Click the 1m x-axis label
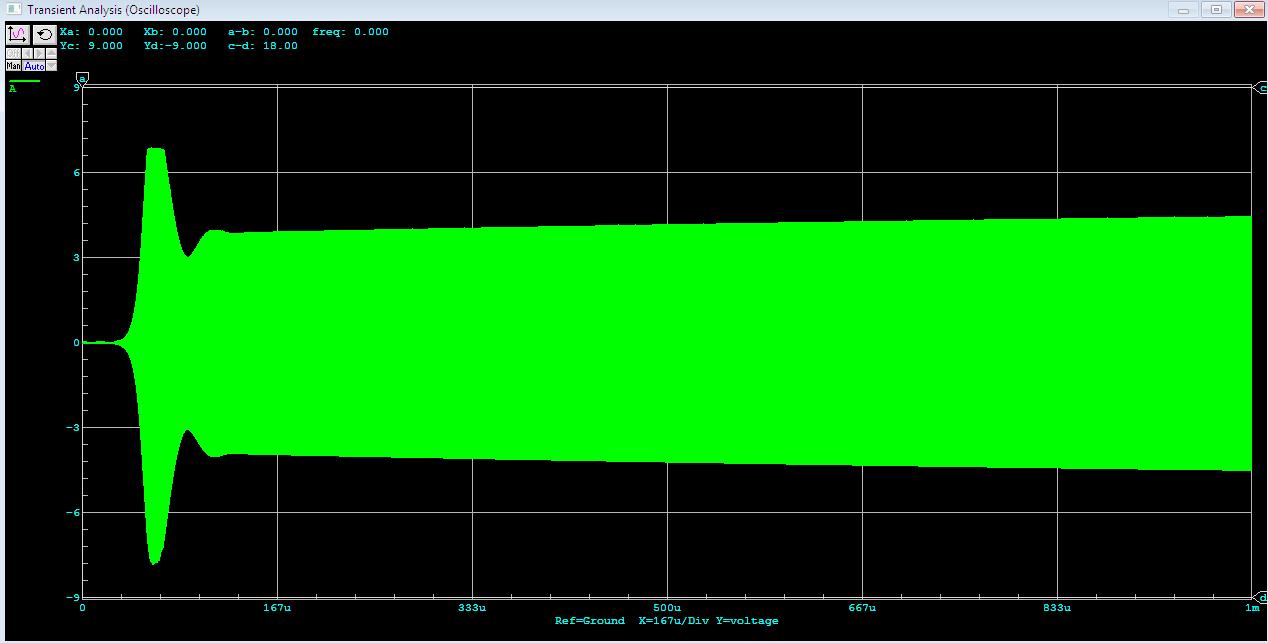This screenshot has width=1268, height=643. coord(1252,608)
